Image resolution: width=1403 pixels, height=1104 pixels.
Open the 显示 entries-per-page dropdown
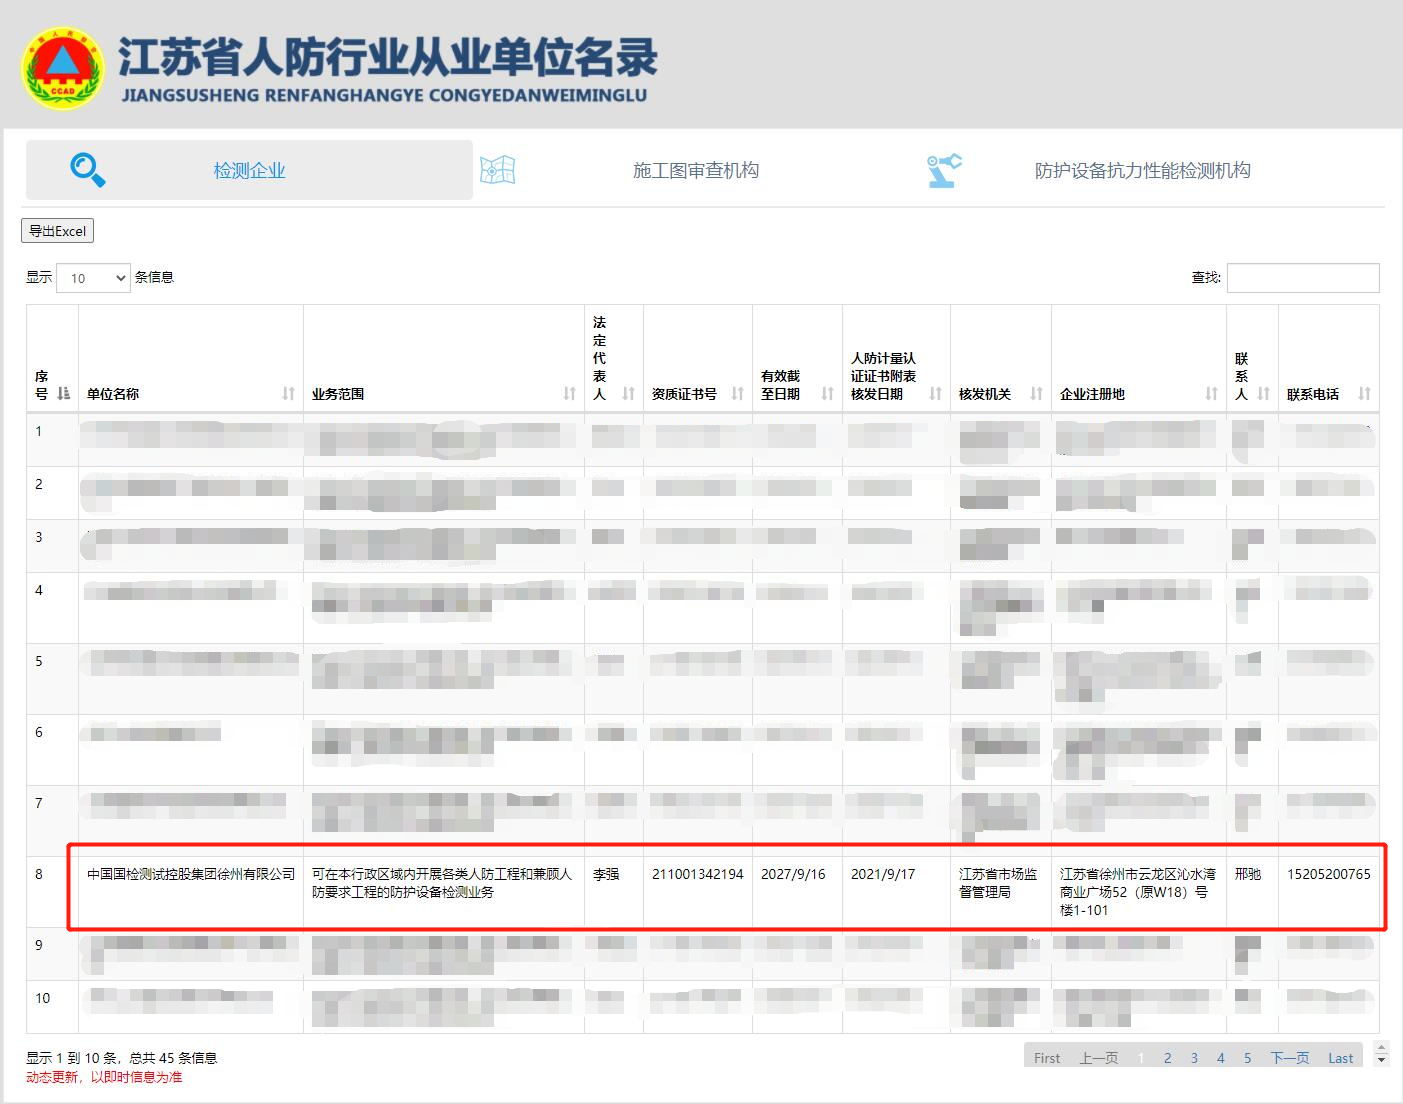click(x=94, y=278)
